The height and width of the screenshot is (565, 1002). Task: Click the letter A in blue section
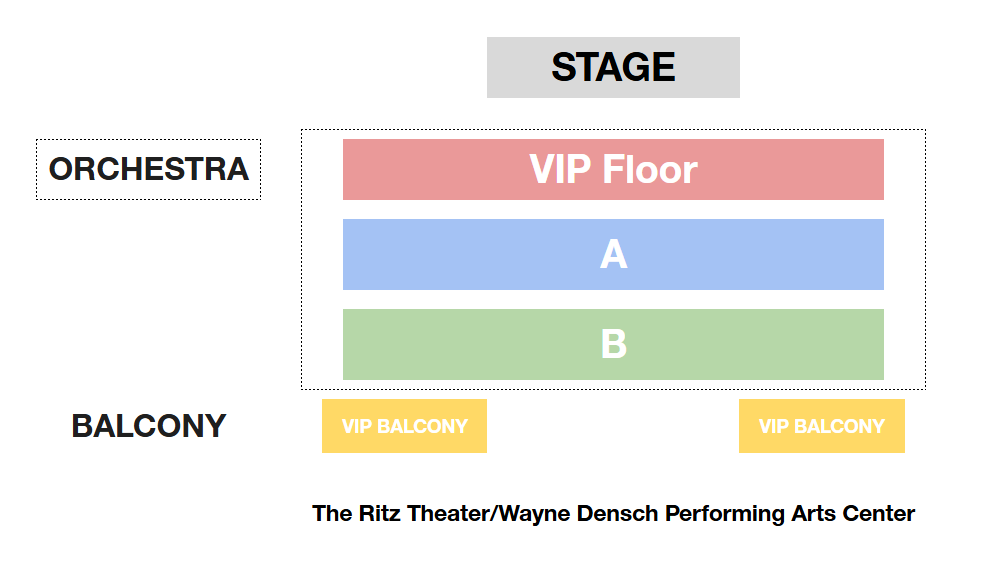613,254
